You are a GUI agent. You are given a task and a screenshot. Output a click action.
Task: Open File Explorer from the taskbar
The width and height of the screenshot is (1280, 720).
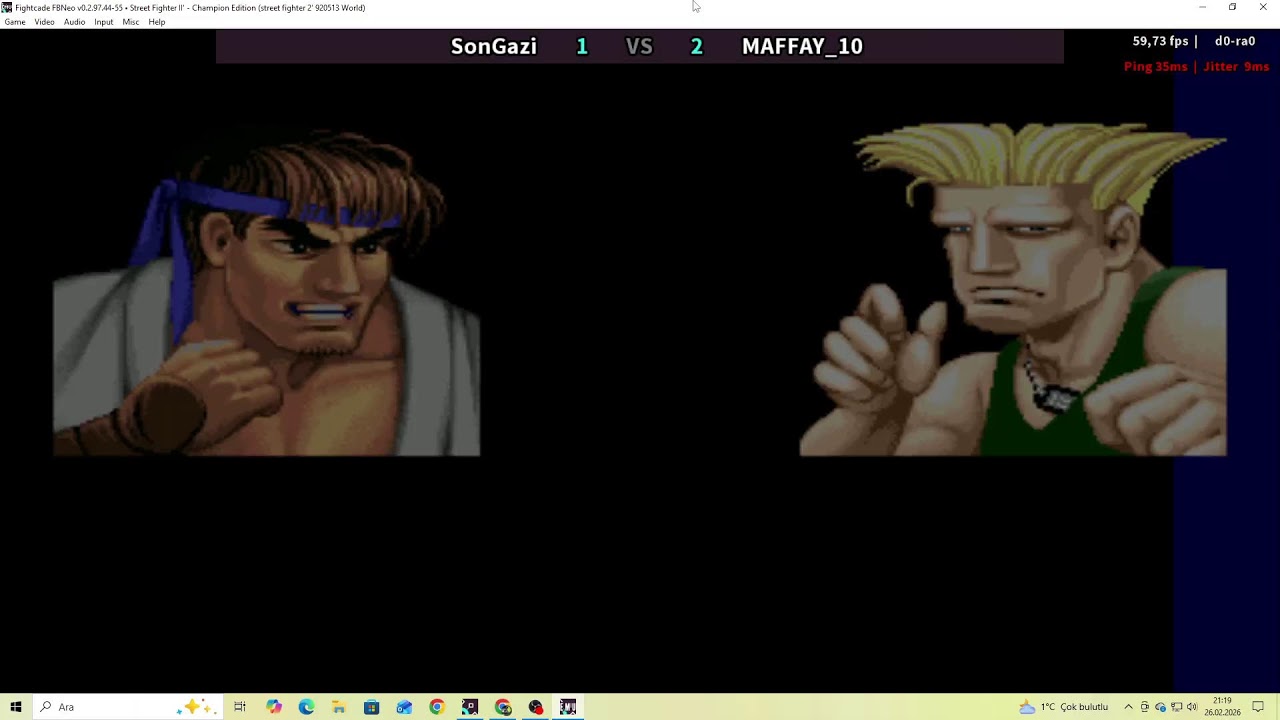pyautogui.click(x=339, y=707)
